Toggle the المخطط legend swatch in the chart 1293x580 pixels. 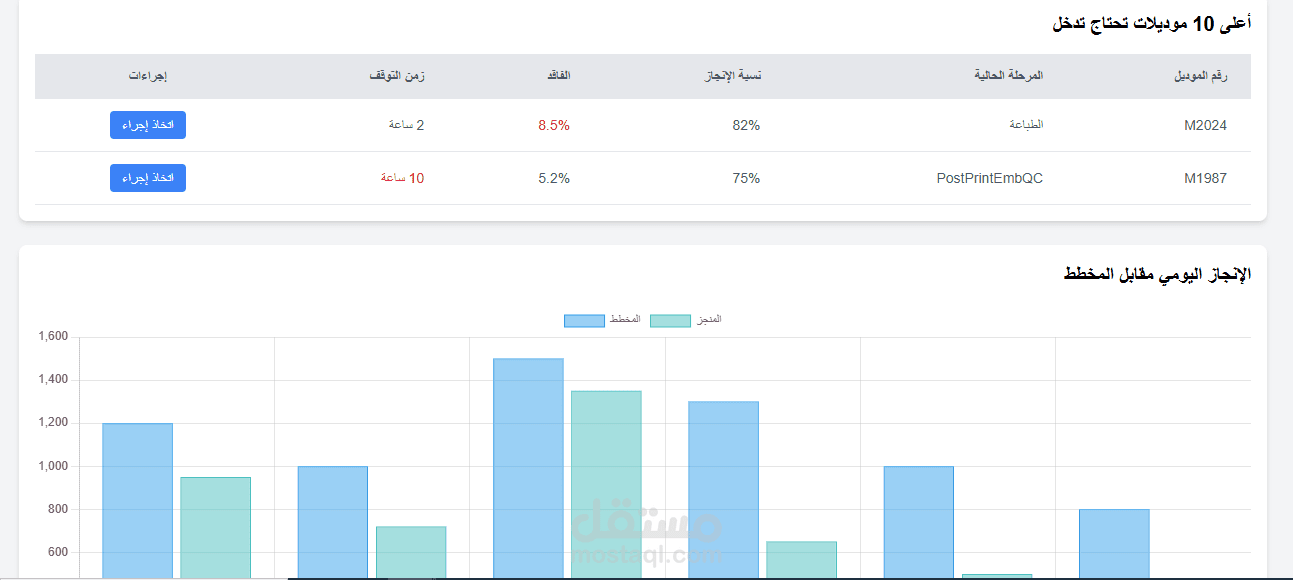(x=584, y=320)
